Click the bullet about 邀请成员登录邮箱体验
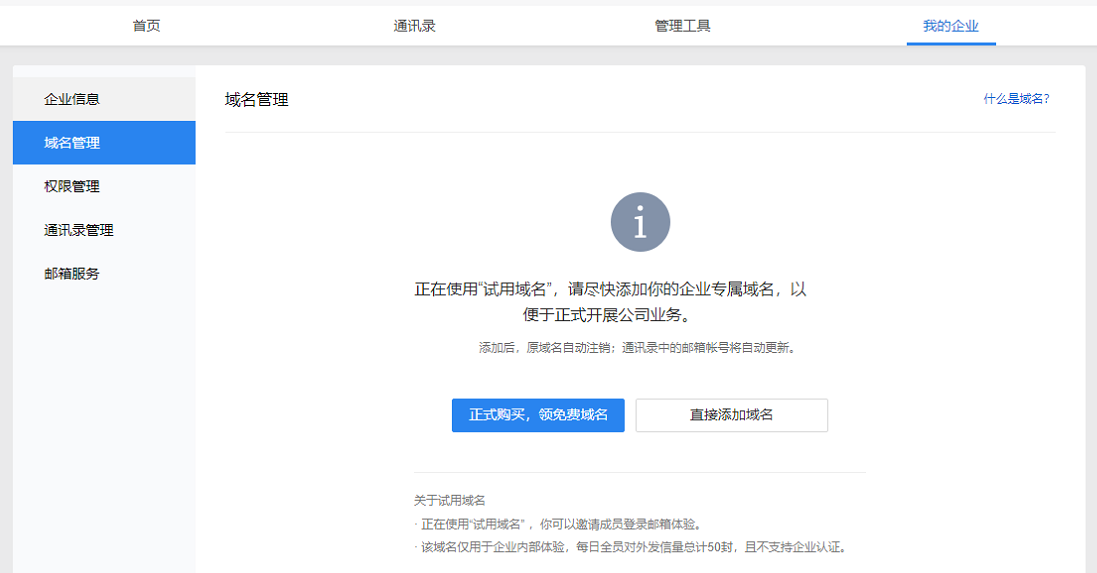The width and height of the screenshot is (1097, 573). (x=560, y=524)
